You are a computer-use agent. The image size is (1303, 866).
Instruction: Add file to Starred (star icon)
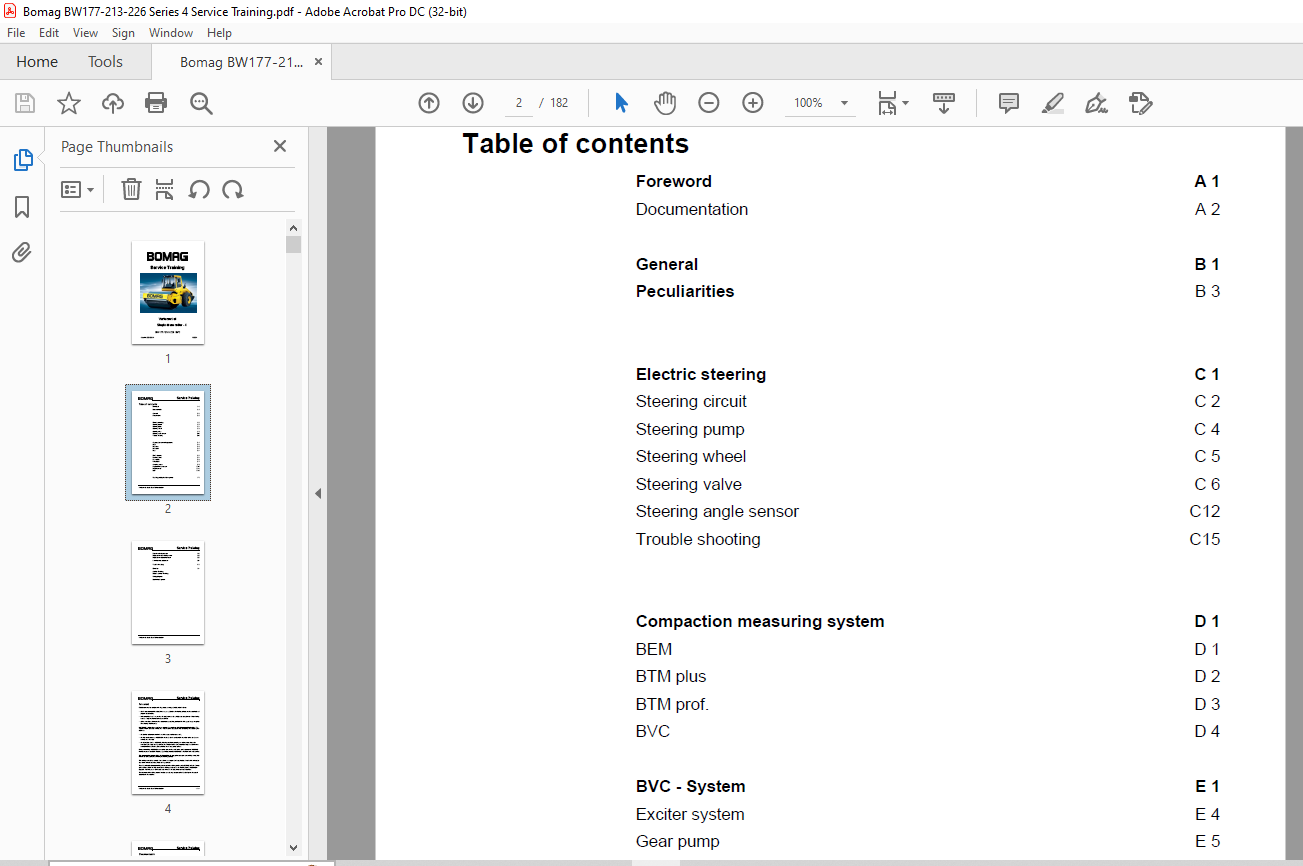point(69,103)
